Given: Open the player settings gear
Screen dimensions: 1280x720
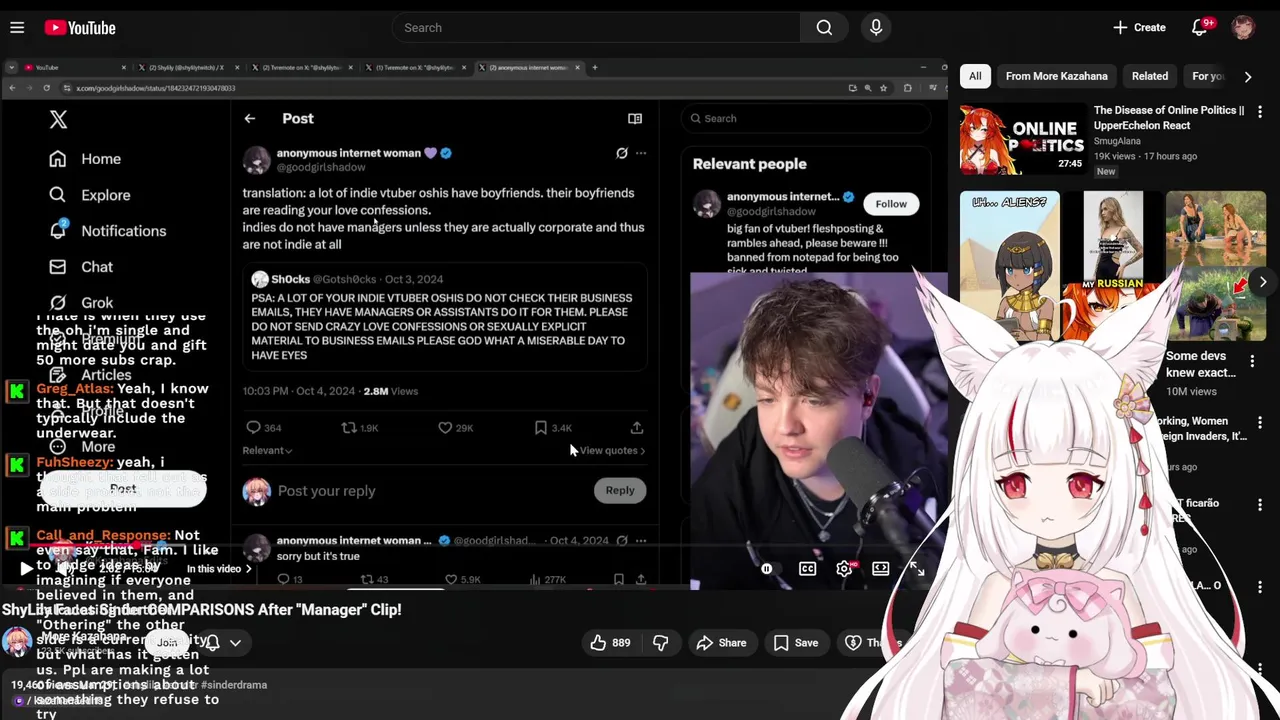Looking at the screenshot, I should click(x=844, y=569).
